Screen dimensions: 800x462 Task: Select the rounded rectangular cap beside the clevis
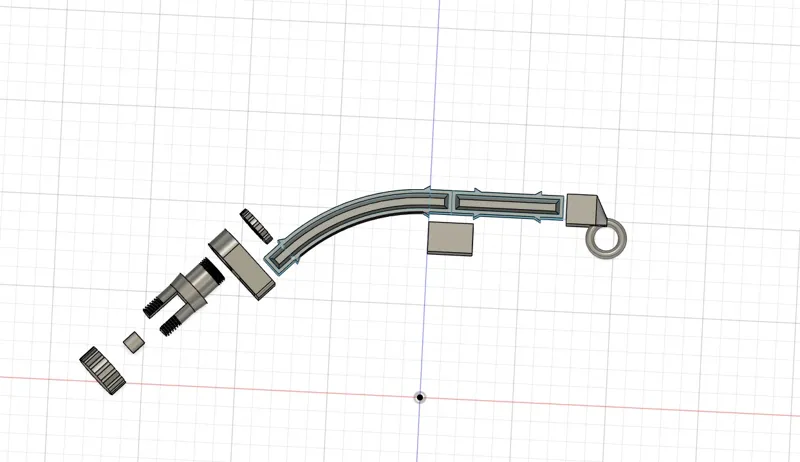point(241,265)
